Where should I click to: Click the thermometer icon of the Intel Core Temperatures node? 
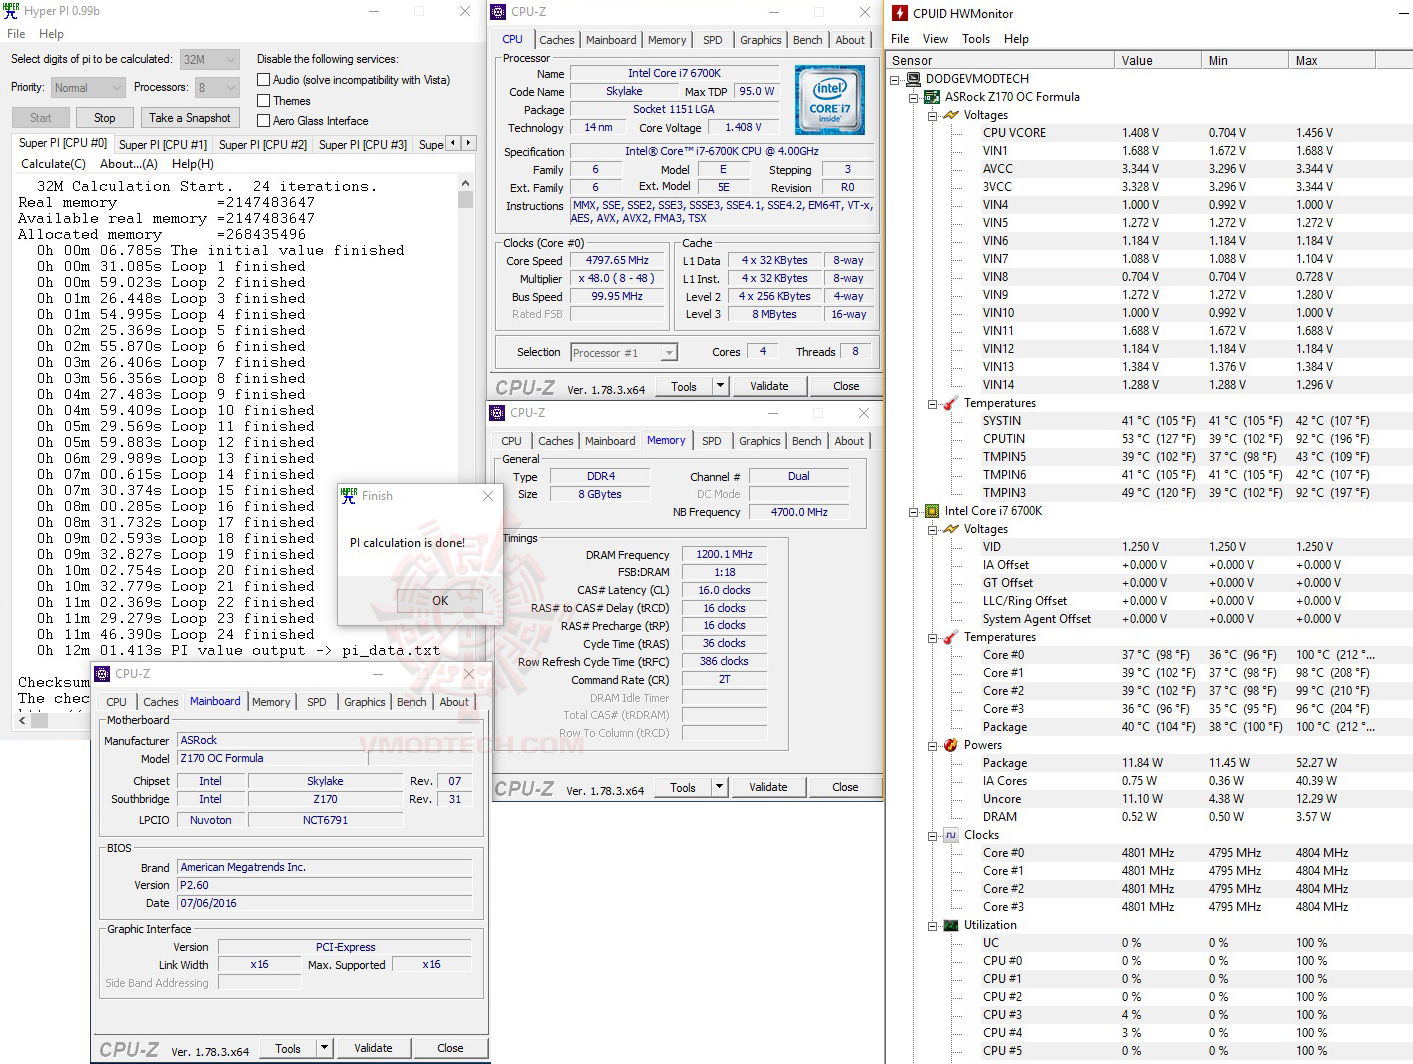tap(951, 637)
